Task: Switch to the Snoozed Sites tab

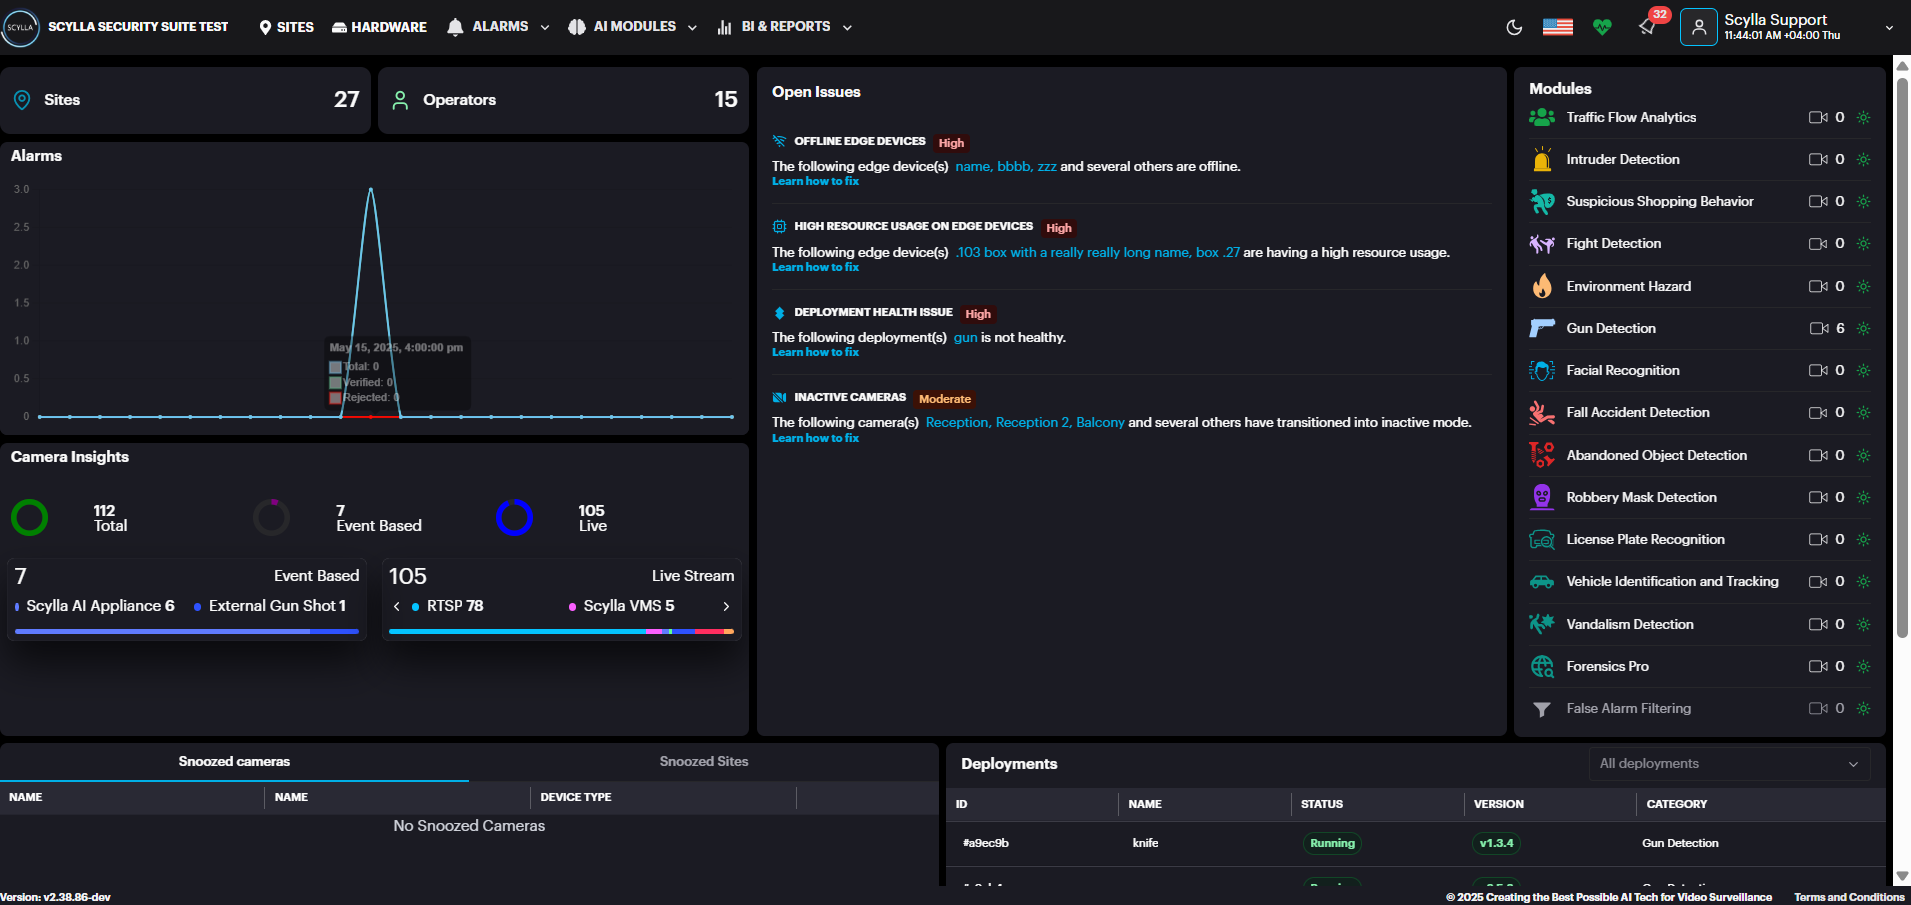Action: click(703, 762)
